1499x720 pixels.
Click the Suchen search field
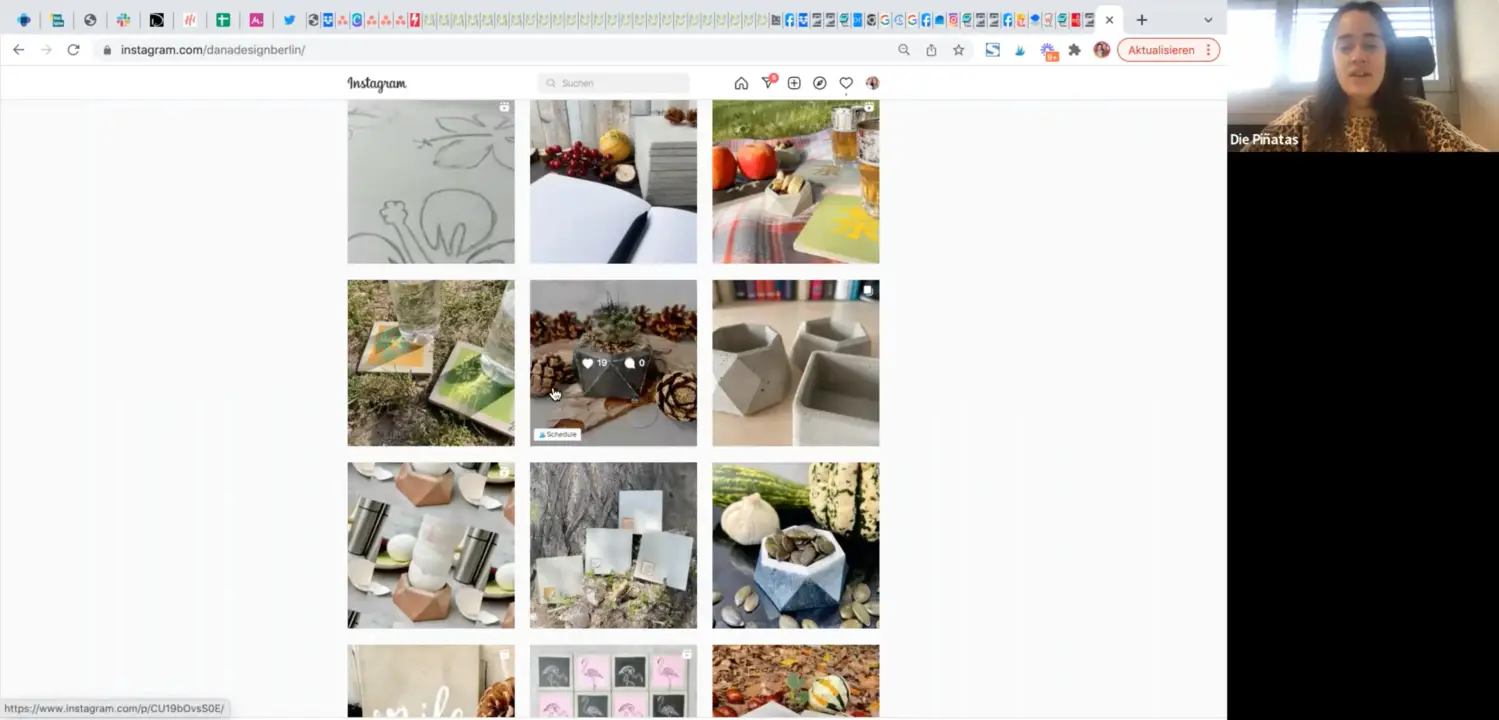pos(614,83)
